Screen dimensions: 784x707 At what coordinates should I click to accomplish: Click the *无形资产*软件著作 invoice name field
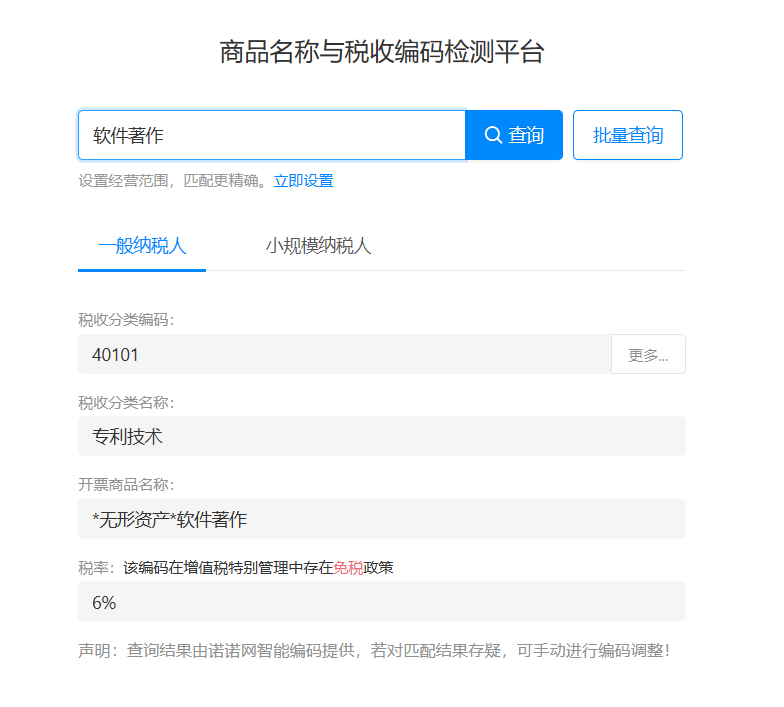pyautogui.click(x=381, y=520)
